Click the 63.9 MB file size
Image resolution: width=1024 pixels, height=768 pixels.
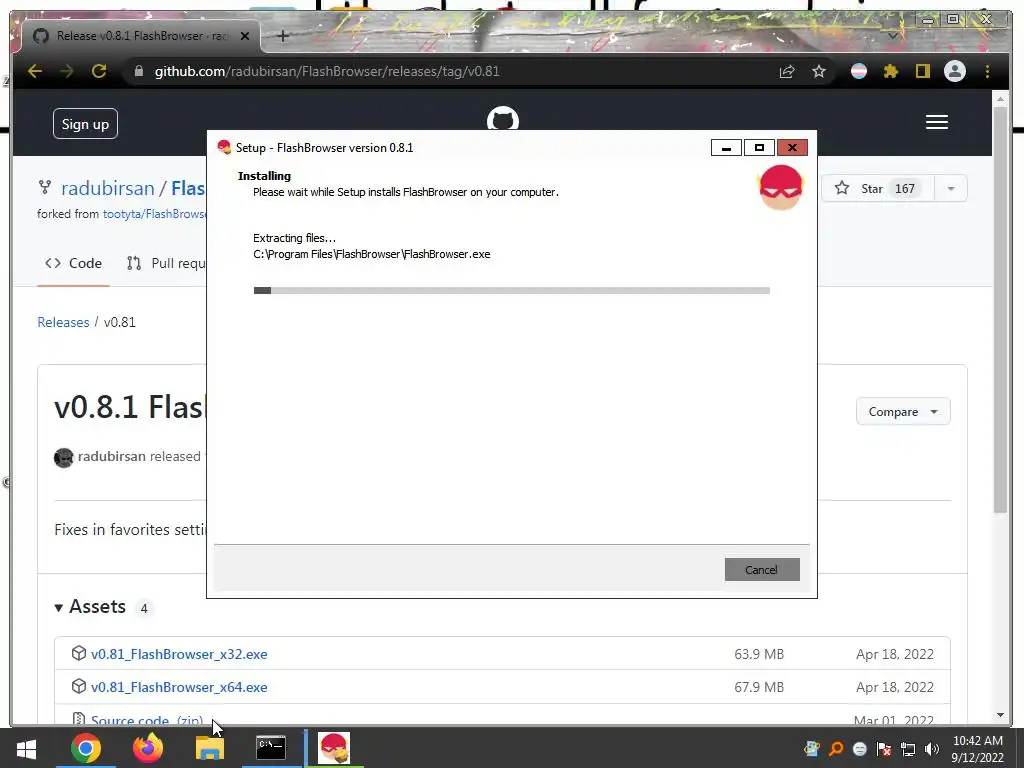pos(759,654)
